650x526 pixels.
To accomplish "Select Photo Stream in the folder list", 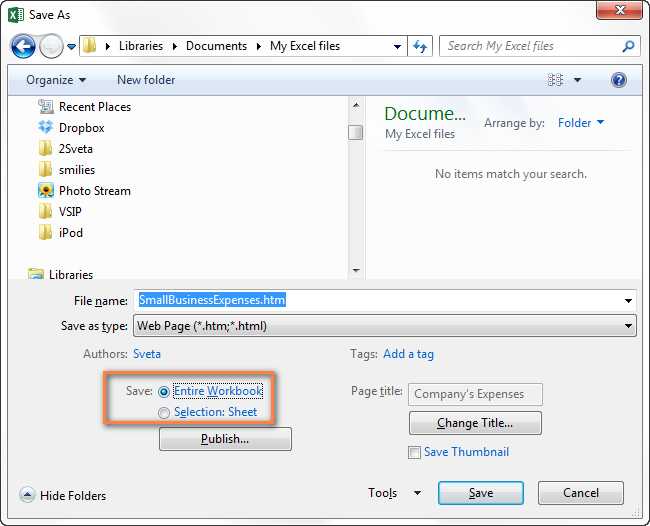I will [95, 191].
